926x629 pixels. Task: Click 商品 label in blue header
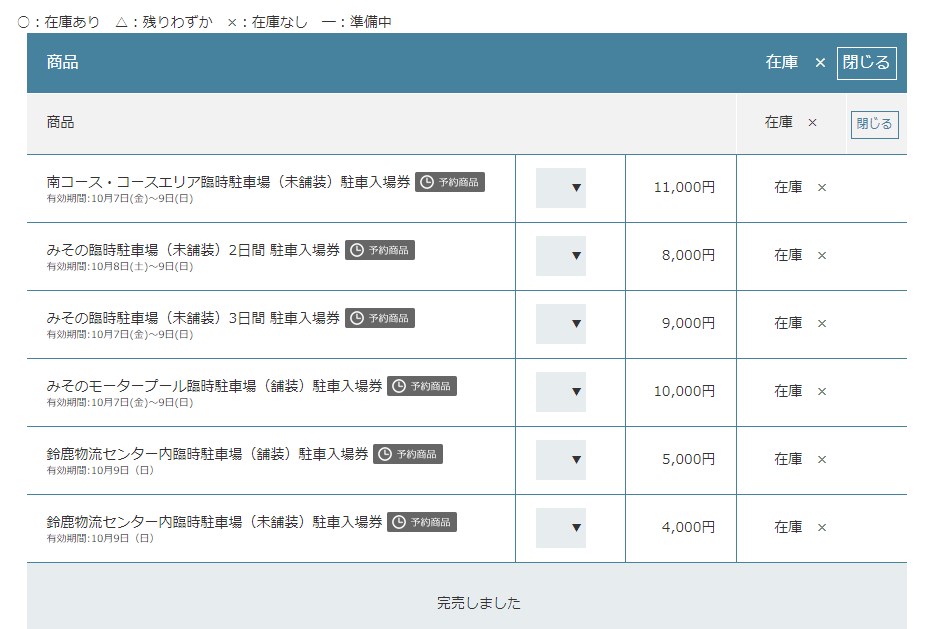click(x=63, y=62)
